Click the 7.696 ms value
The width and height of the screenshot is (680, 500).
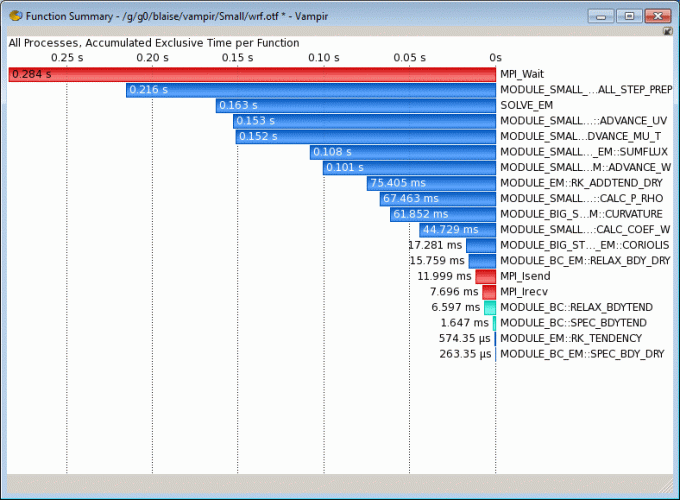[x=454, y=292]
